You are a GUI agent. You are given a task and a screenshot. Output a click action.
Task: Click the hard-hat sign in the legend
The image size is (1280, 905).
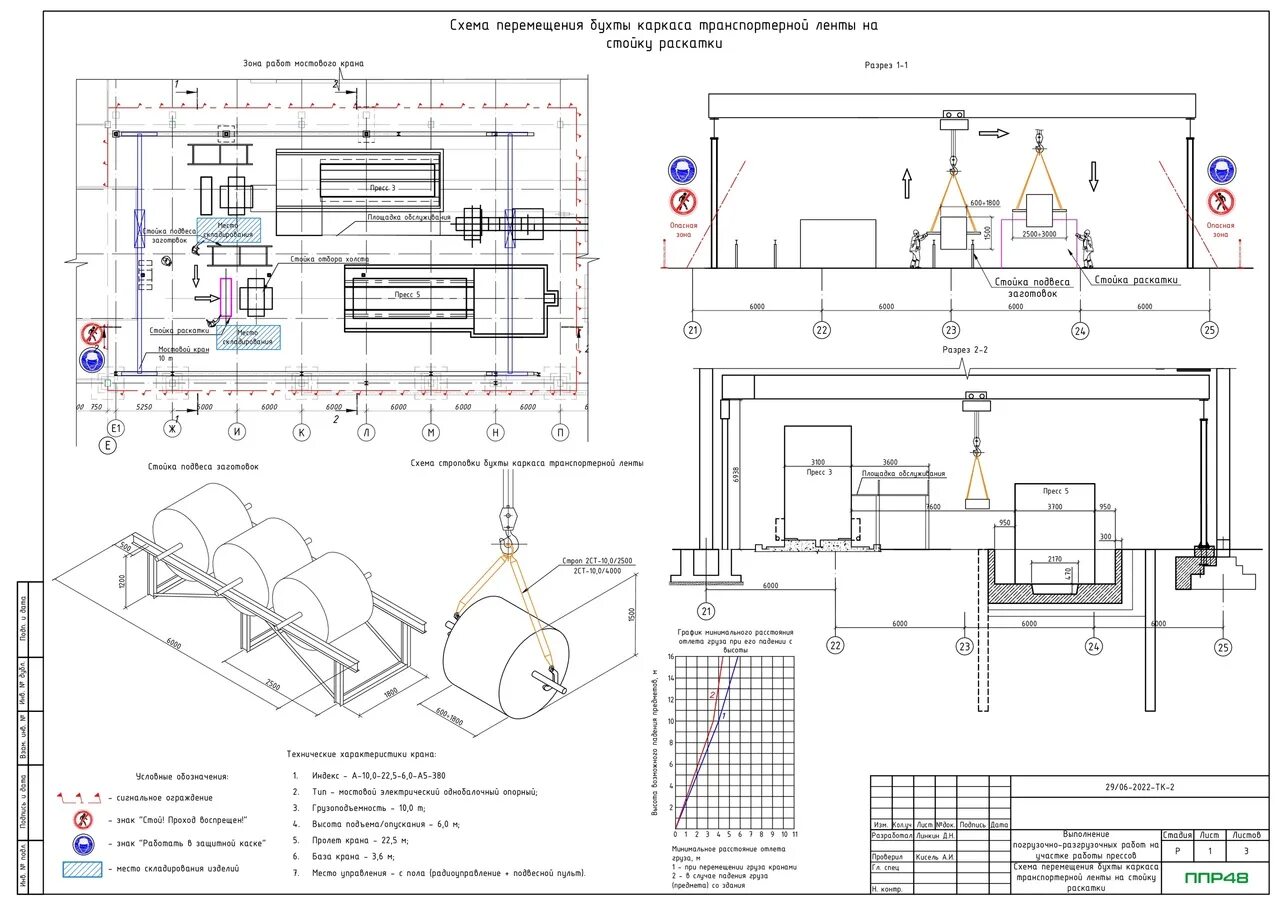coord(84,844)
